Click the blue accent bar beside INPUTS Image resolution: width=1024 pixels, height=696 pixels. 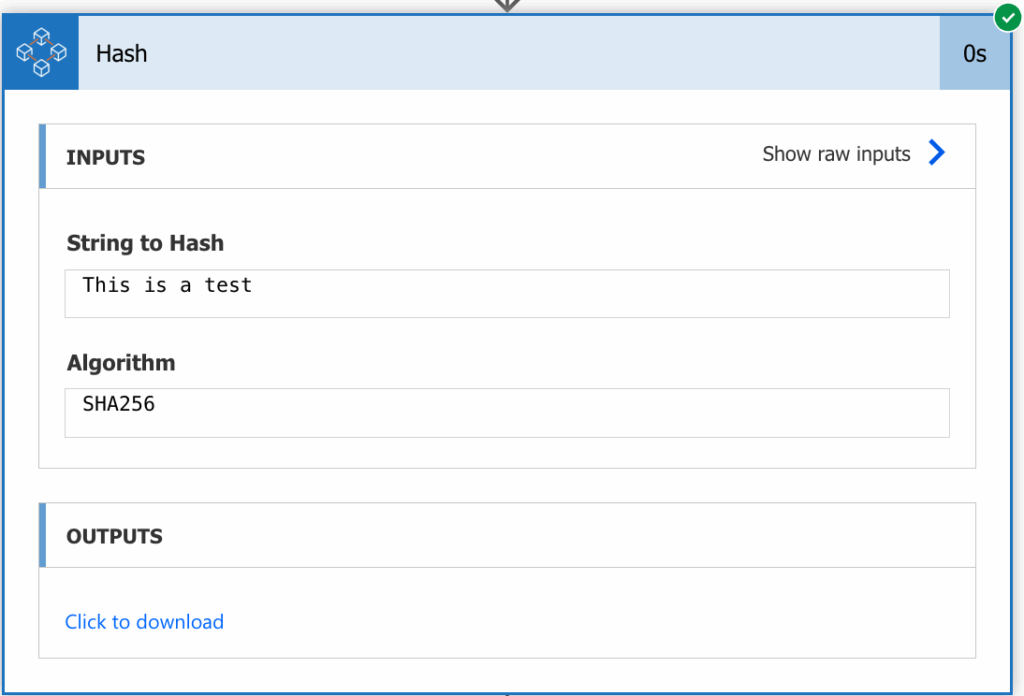[x=42, y=156]
